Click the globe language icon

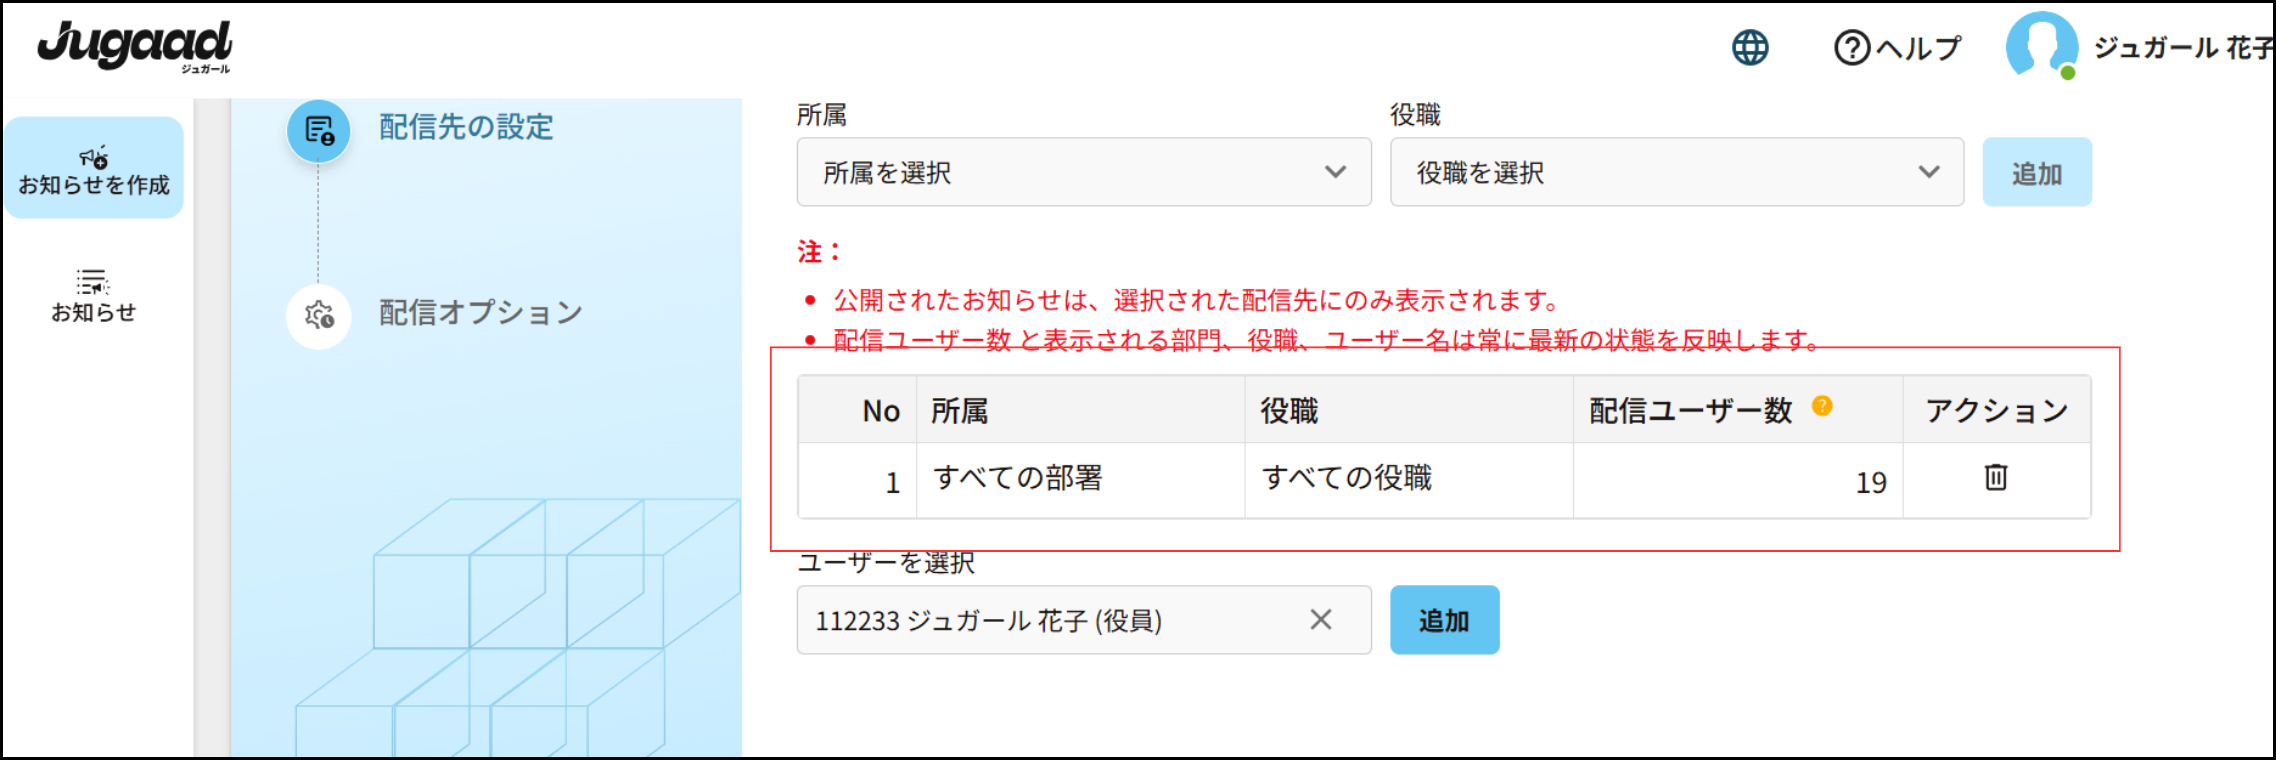(1750, 47)
